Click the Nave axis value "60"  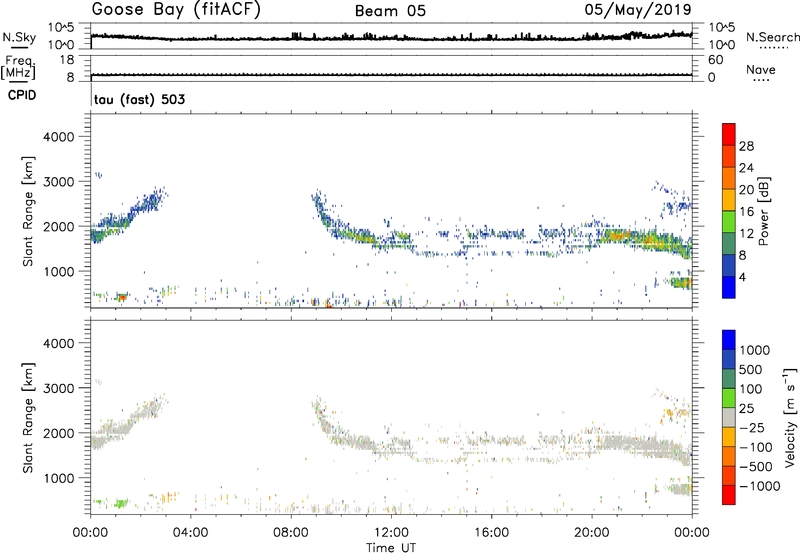point(715,60)
